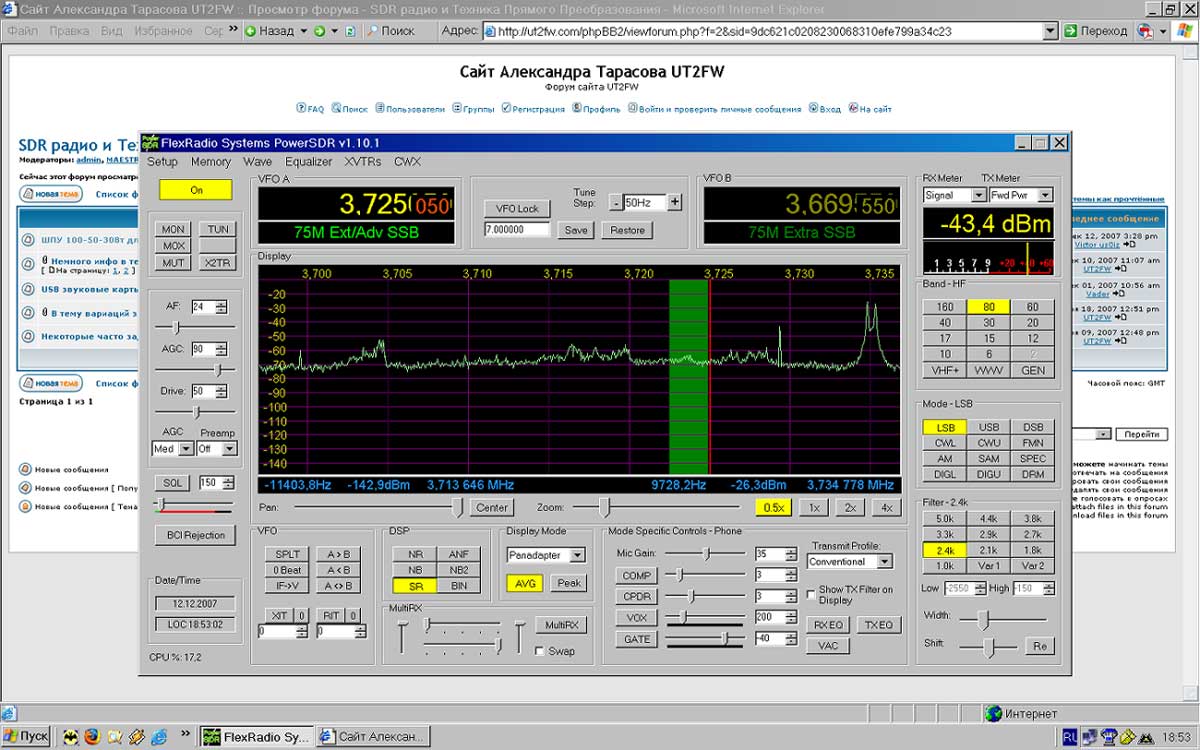Decrease tune step with the minus button
This screenshot has height=750, width=1200.
615,202
